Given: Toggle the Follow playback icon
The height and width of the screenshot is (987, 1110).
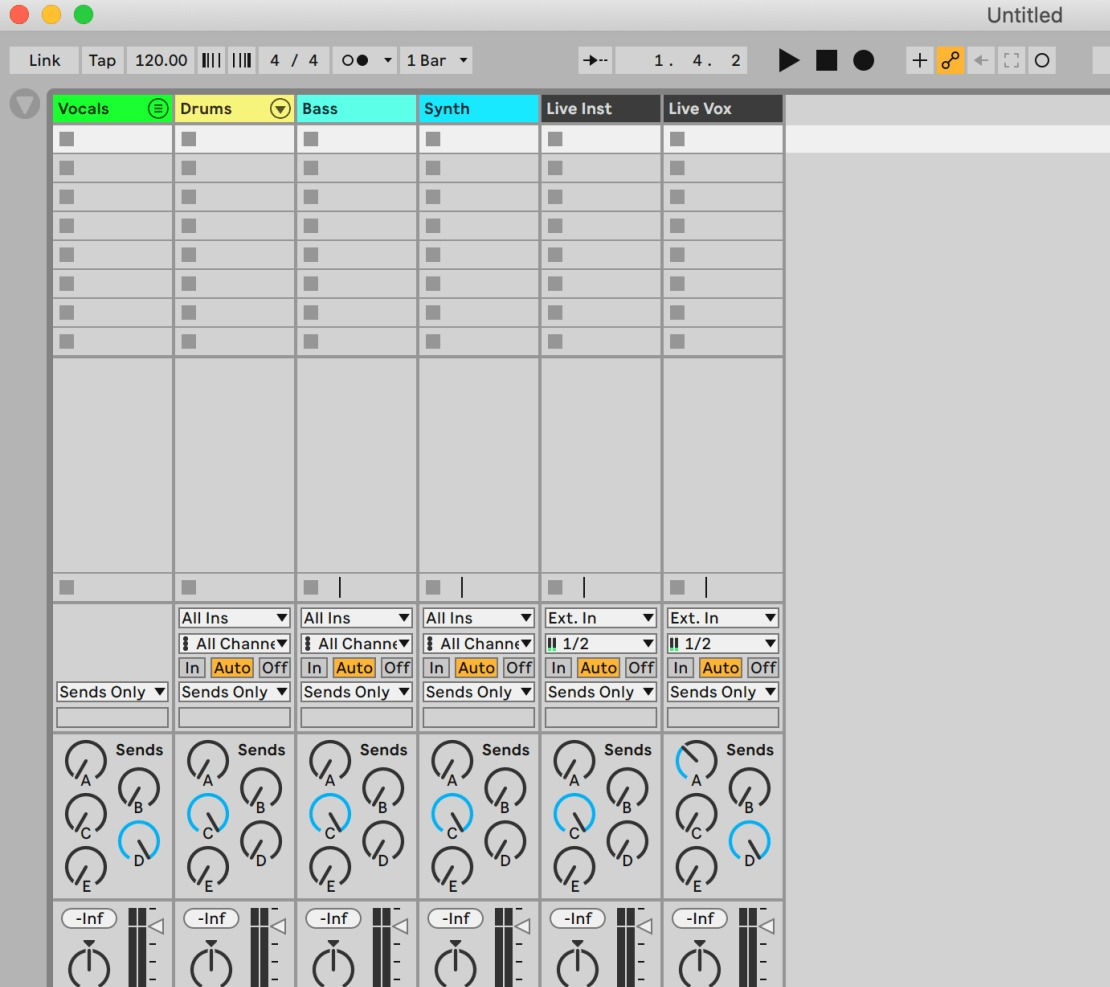Looking at the screenshot, I should pyautogui.click(x=595, y=60).
